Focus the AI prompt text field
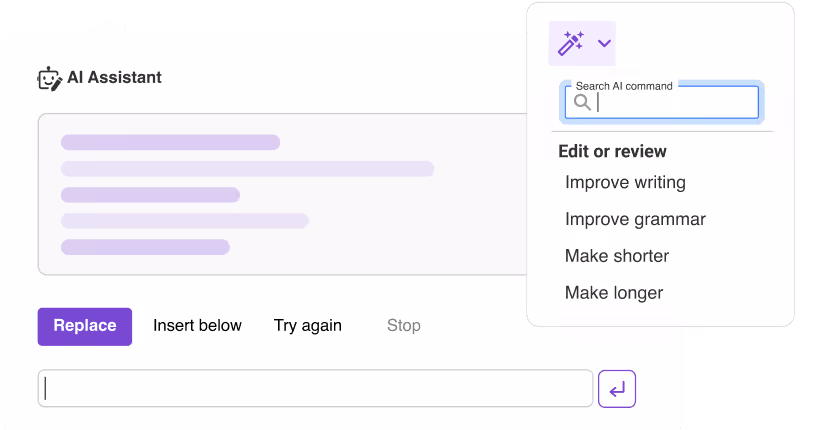Screen dimensions: 815x430 315,389
